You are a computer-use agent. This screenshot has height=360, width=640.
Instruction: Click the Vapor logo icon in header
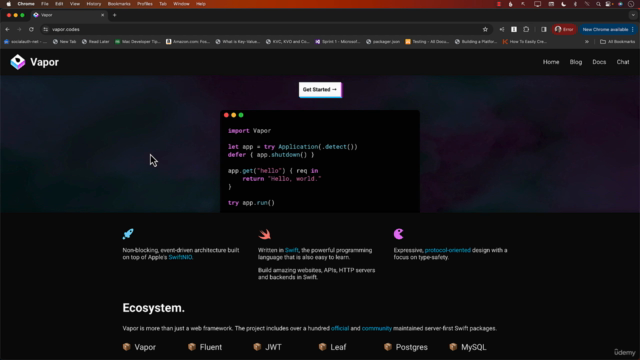click(18, 62)
